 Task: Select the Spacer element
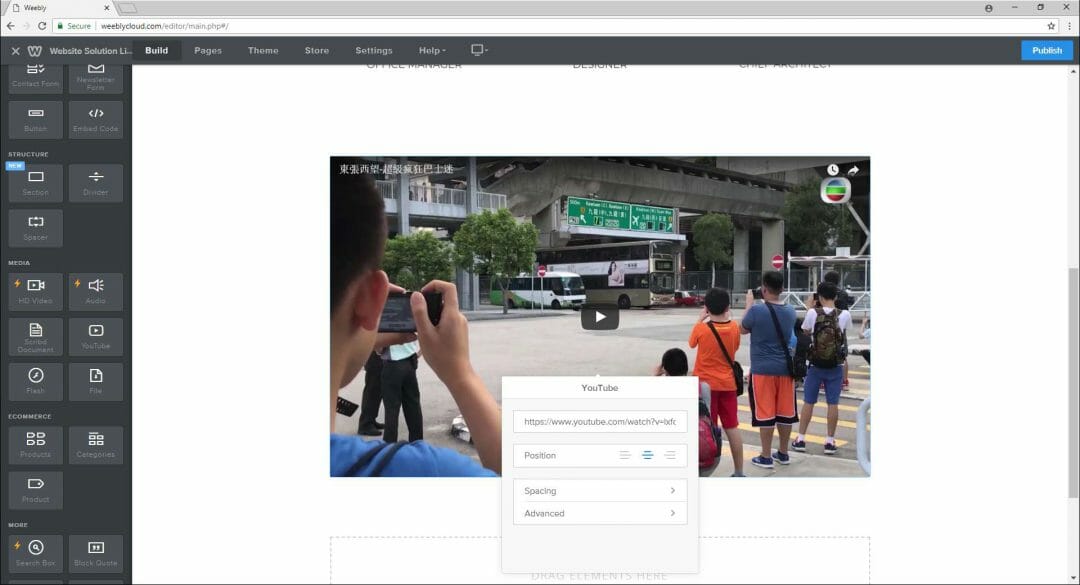(35, 227)
